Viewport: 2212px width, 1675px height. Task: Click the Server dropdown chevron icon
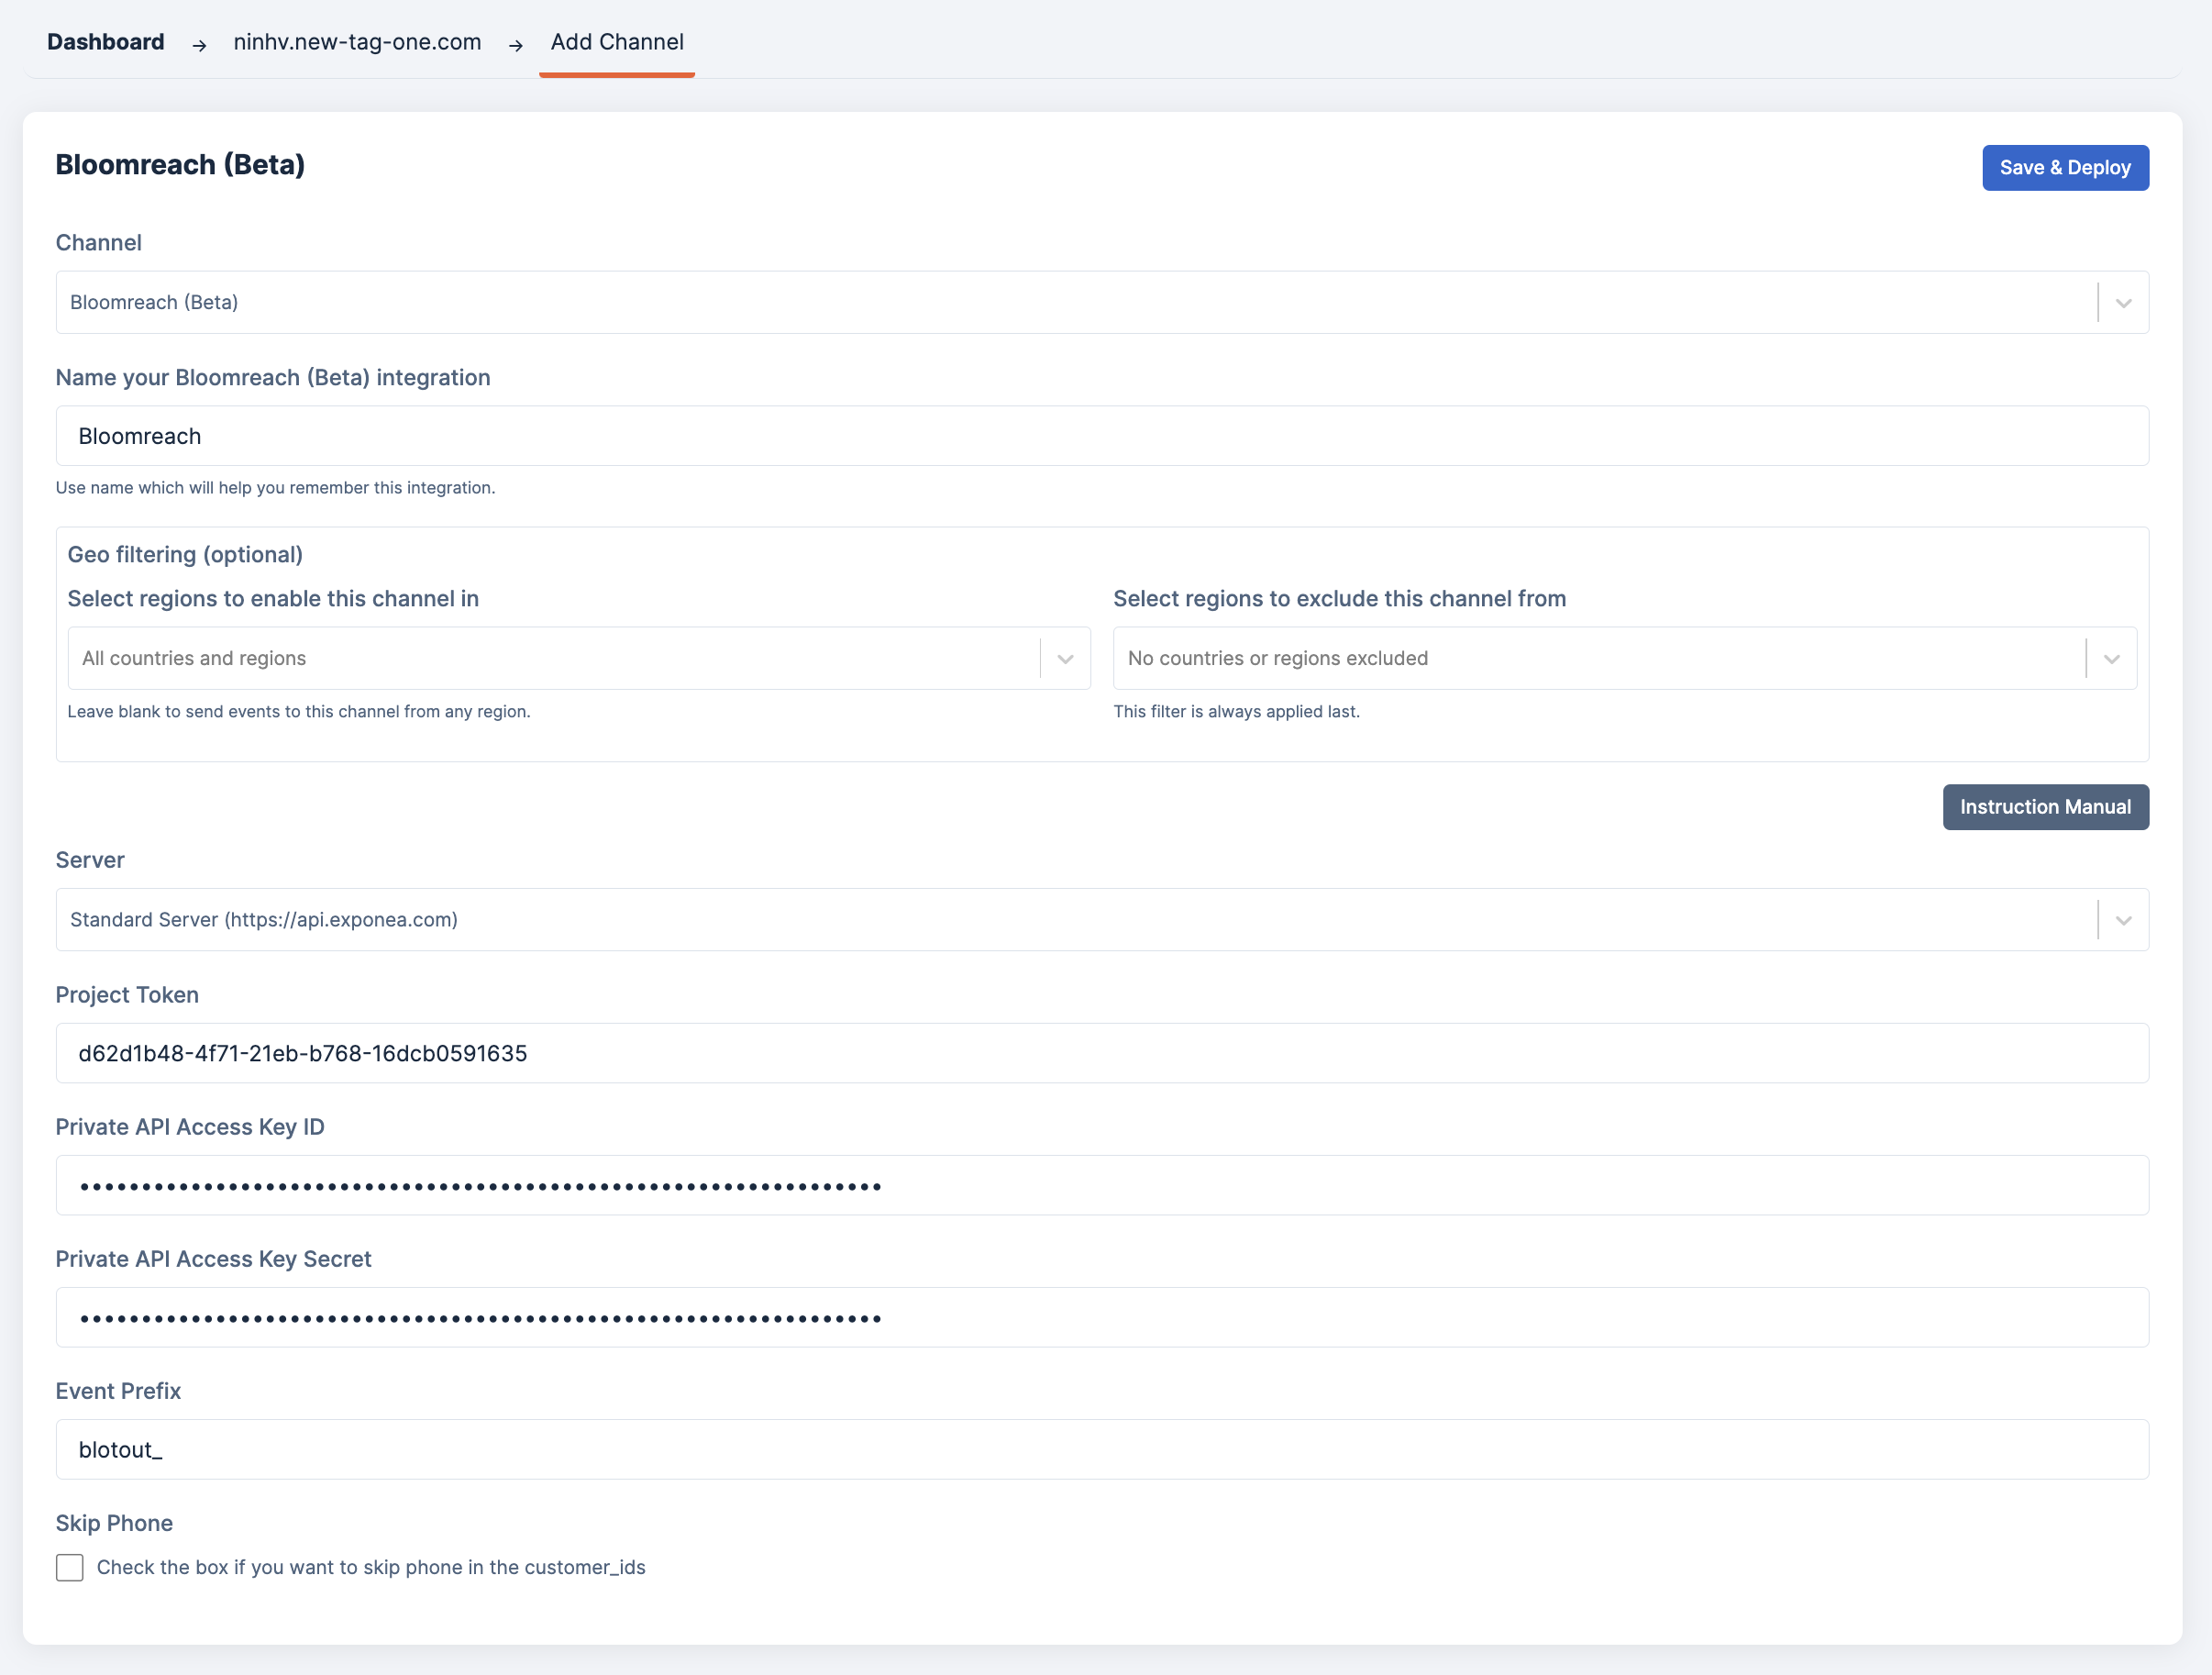point(2123,920)
